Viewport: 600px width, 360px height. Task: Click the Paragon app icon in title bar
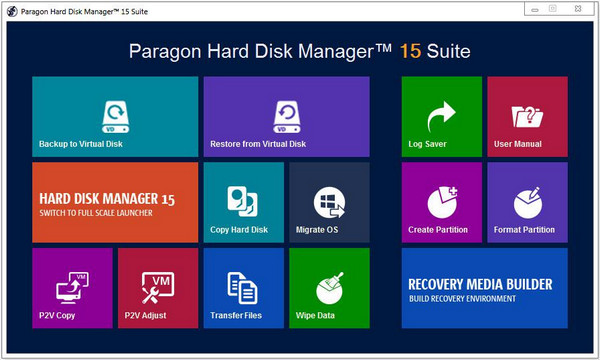pyautogui.click(x=12, y=11)
